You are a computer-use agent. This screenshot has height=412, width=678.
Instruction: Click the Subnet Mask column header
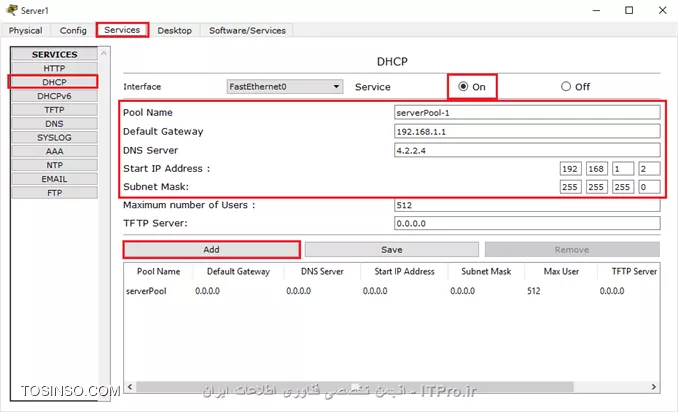pyautogui.click(x=486, y=271)
